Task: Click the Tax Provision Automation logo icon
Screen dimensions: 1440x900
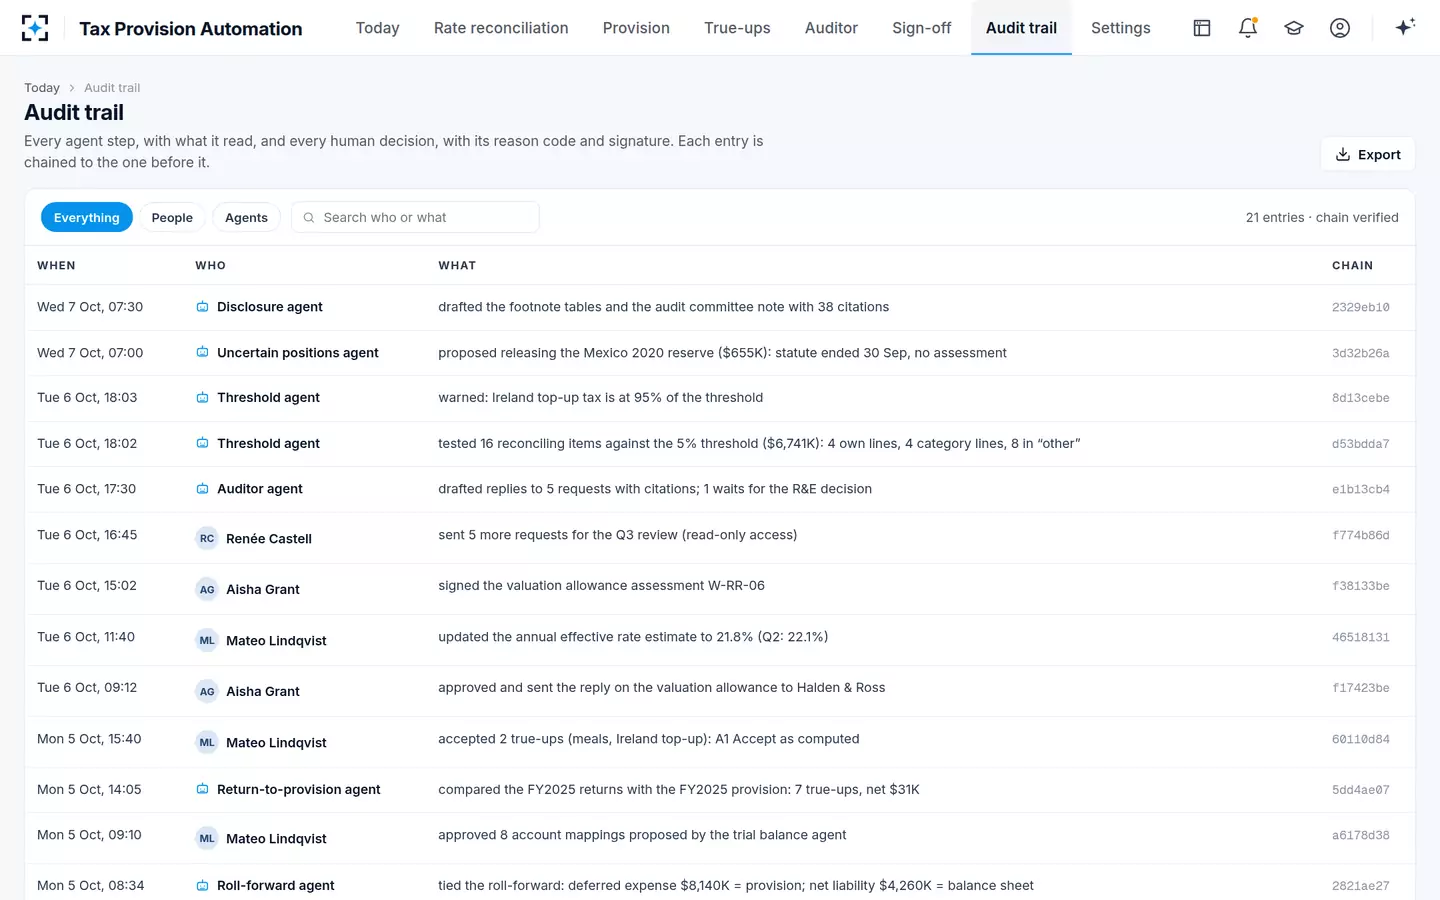Action: click(35, 28)
